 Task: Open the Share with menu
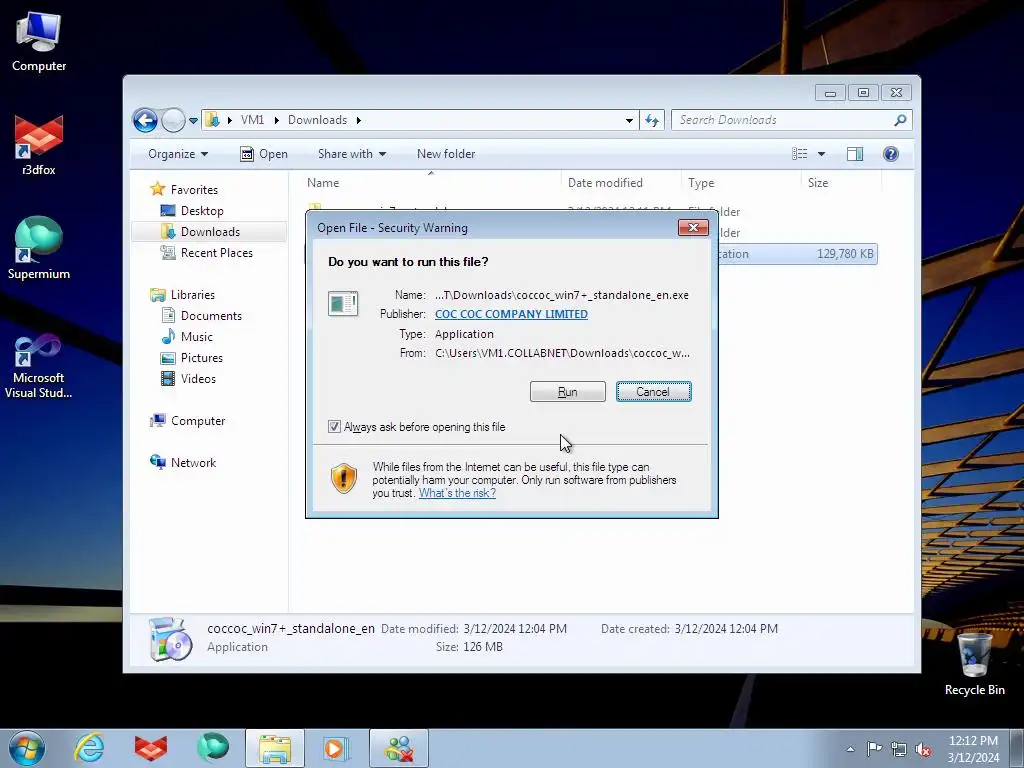(351, 154)
